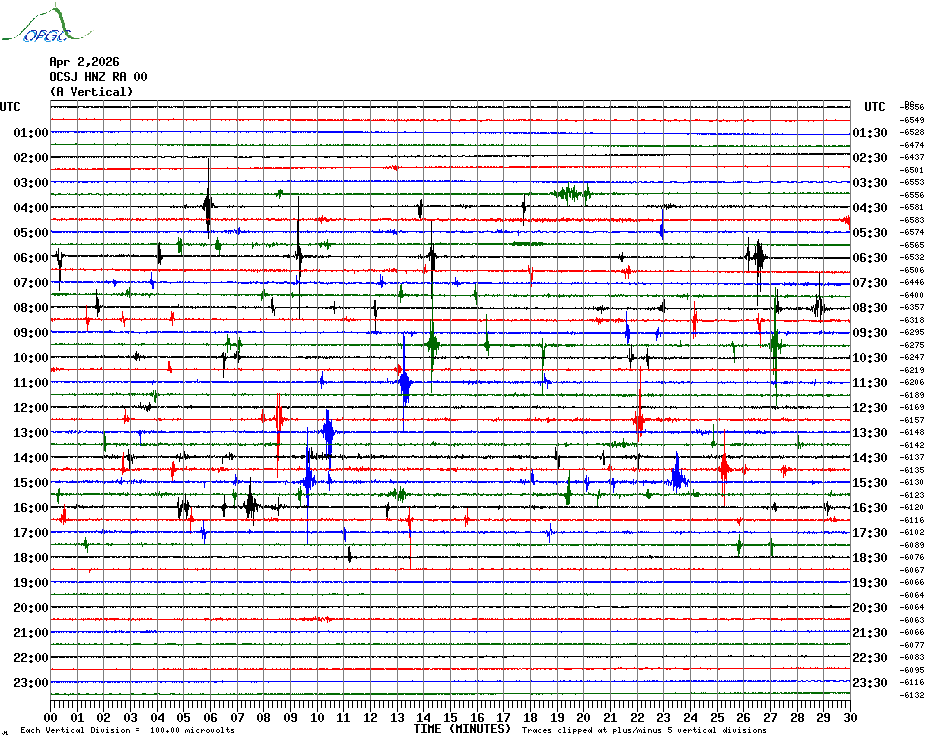The height and width of the screenshot is (744, 930).
Task: Select the '01:00' hour label
Action: pyautogui.click(x=31, y=132)
